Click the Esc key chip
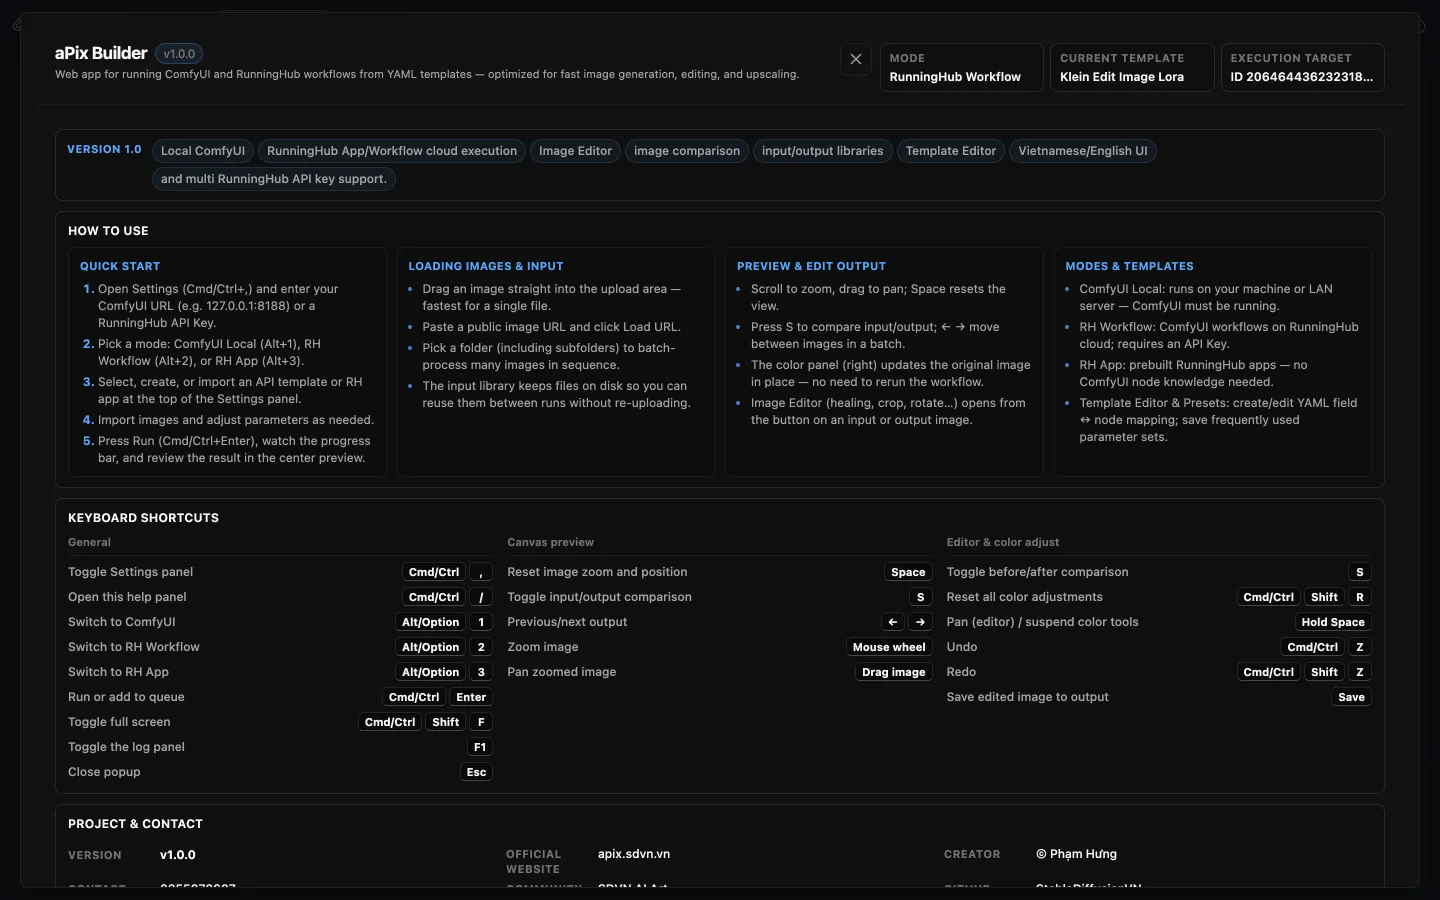The image size is (1440, 900). coord(476,772)
